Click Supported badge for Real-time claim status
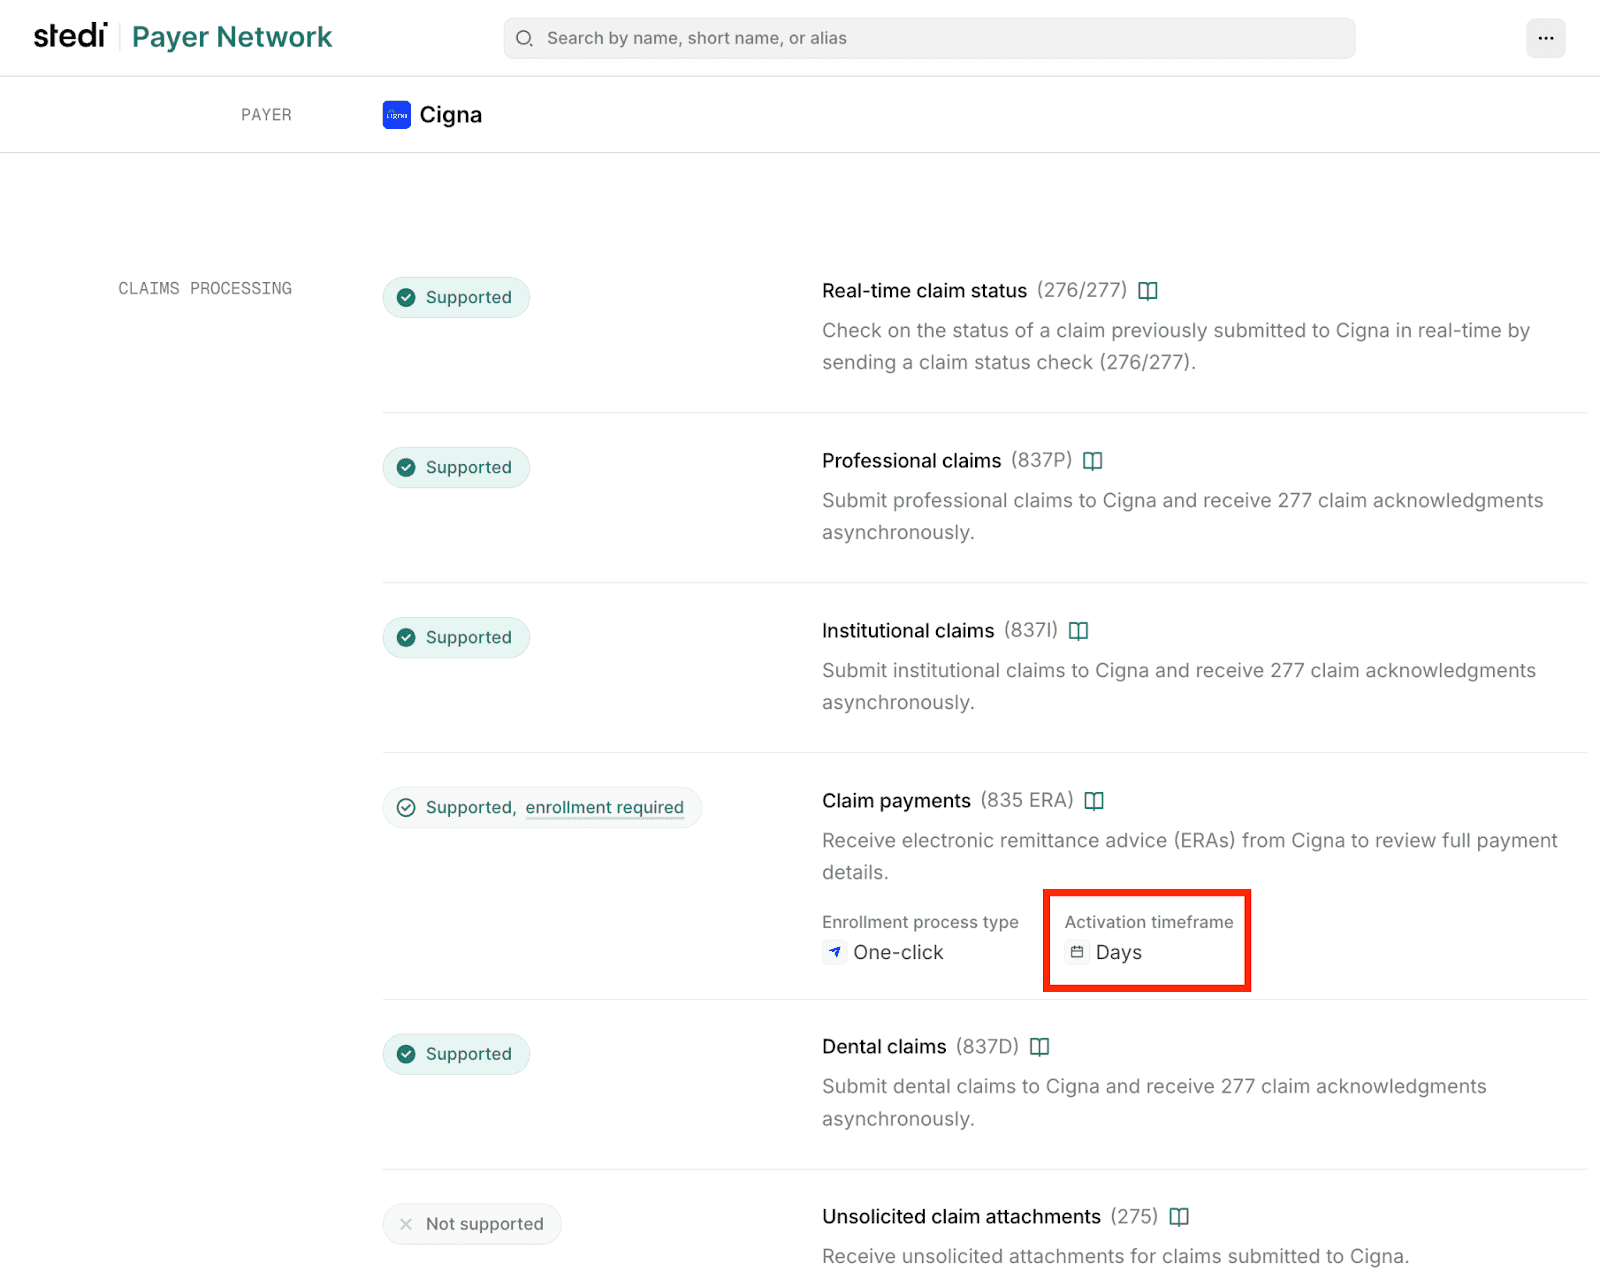Screen dimensions: 1600x1270 (456, 297)
